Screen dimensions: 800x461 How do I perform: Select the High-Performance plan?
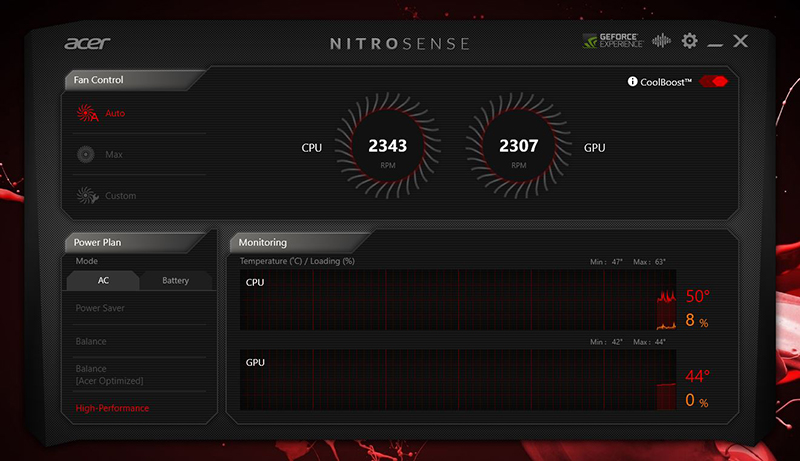coord(112,408)
